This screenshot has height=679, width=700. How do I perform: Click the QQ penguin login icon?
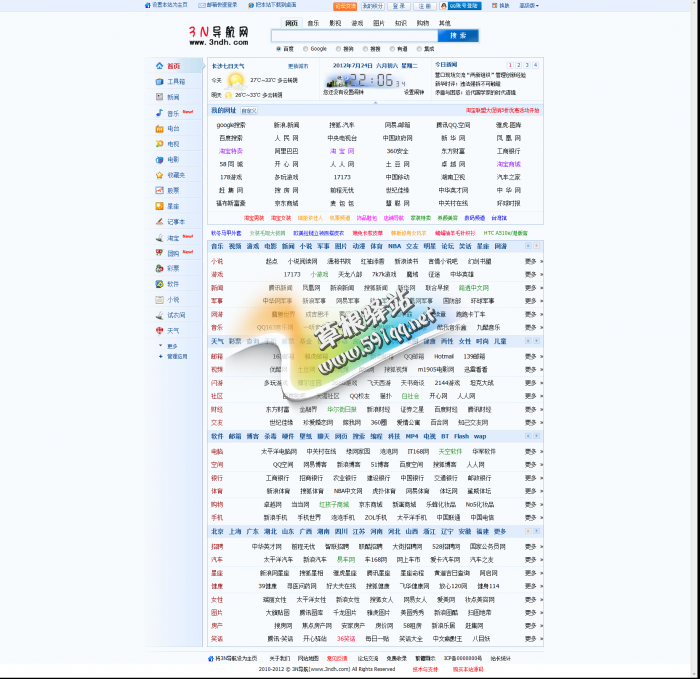pyautogui.click(x=444, y=6)
